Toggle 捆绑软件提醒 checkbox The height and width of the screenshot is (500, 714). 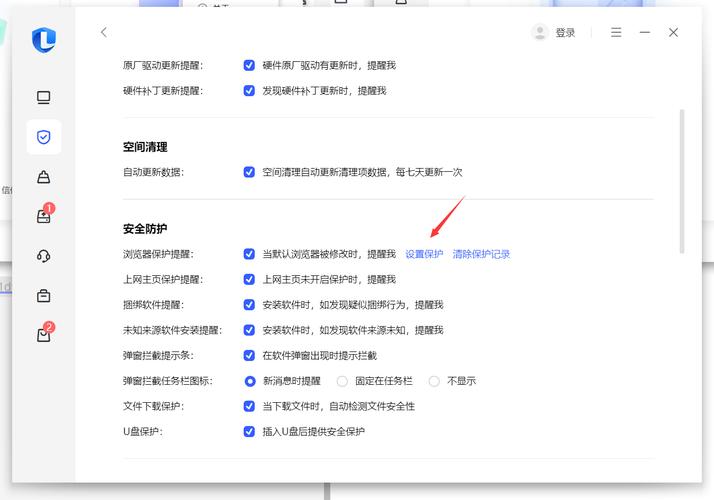(x=249, y=305)
